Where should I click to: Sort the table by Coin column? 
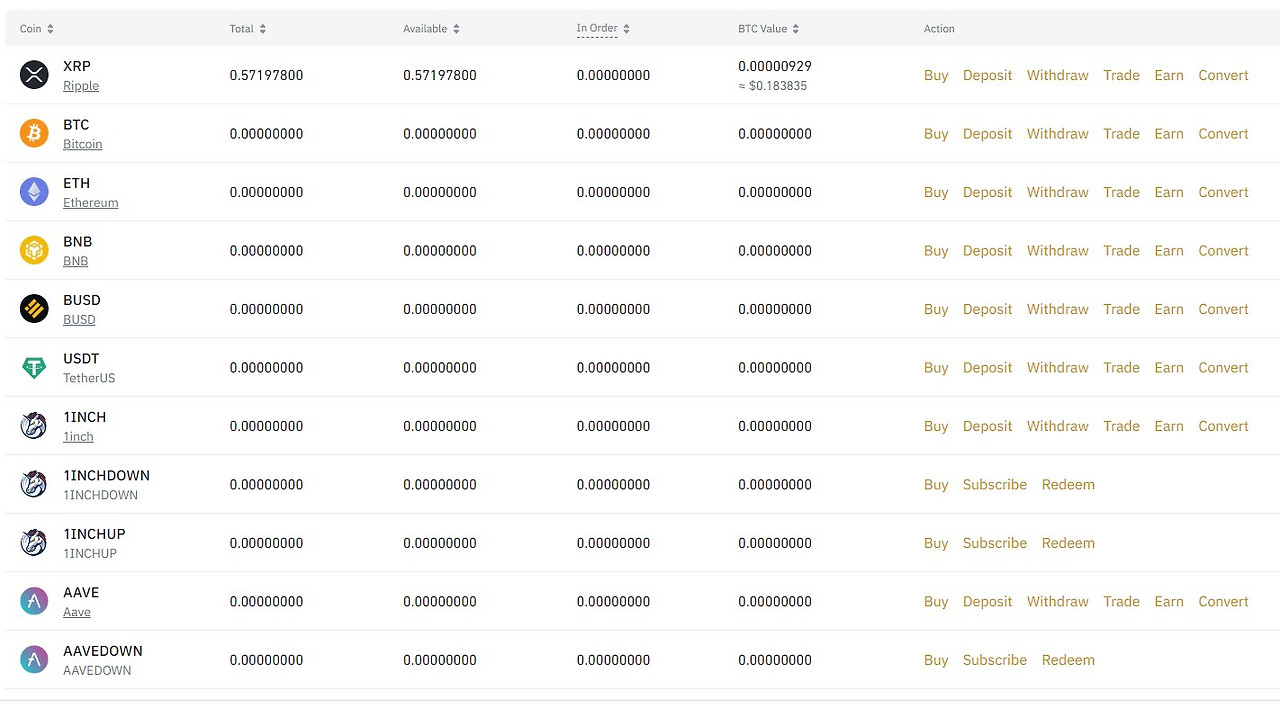point(37,29)
